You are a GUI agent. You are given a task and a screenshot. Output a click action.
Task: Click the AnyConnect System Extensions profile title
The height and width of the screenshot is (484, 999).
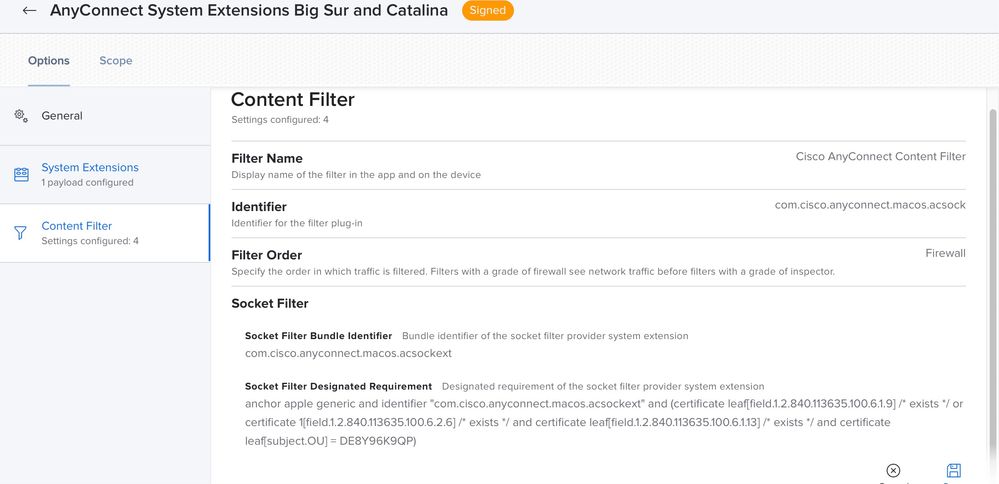click(249, 11)
